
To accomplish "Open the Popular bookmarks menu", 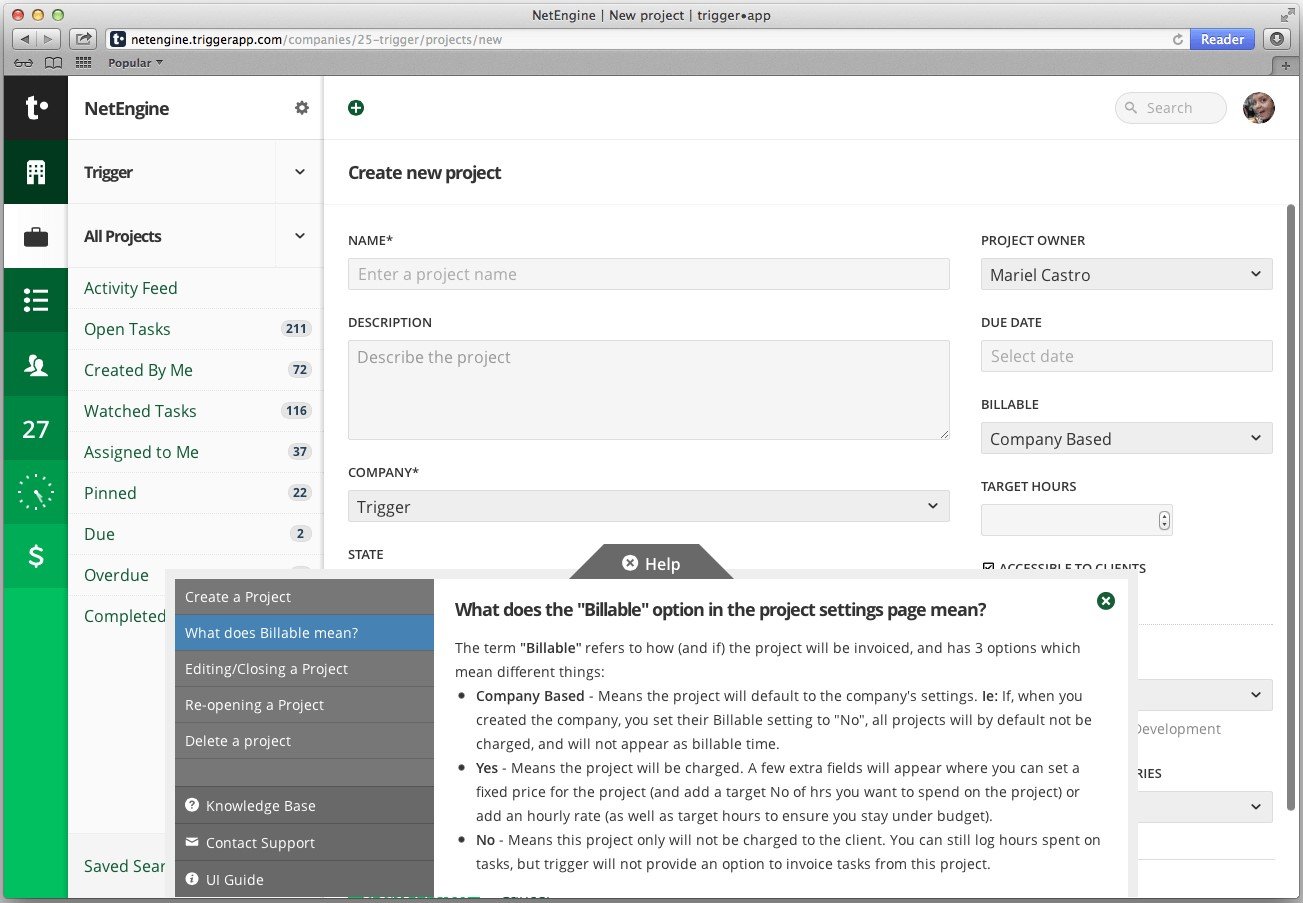I will click(x=135, y=63).
